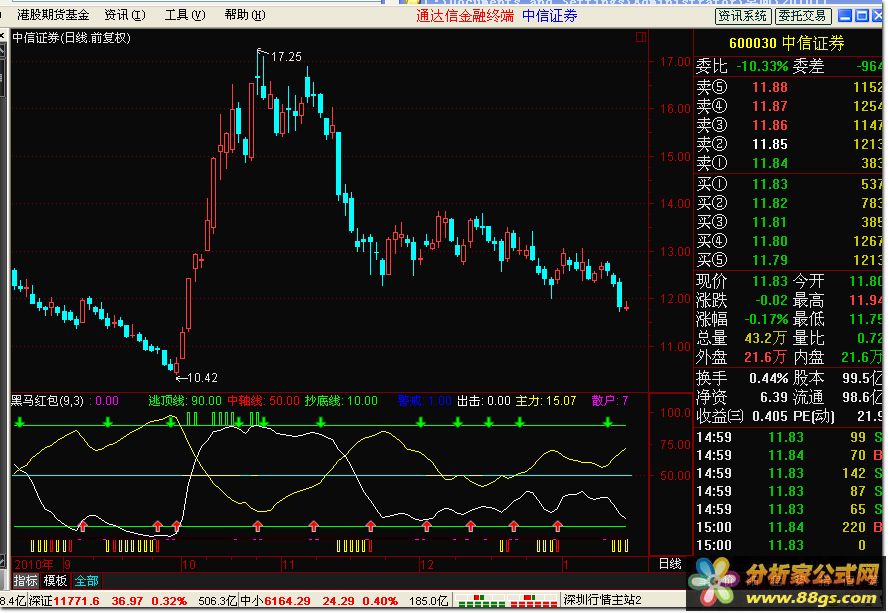Select the 买① 11.83 bid row
Screen dimensions: 888x613
coord(788,184)
